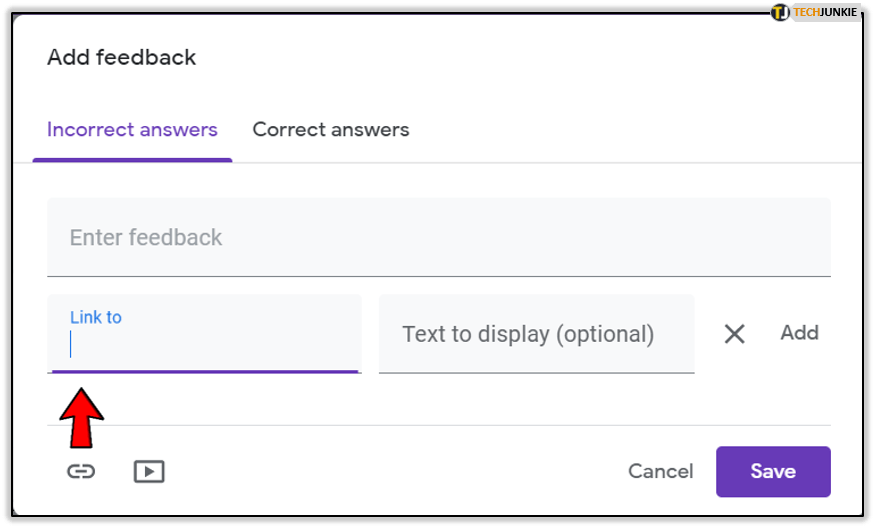Select the Incorrect answers tab
Image resolution: width=875 pixels, height=528 pixels.
tap(132, 130)
